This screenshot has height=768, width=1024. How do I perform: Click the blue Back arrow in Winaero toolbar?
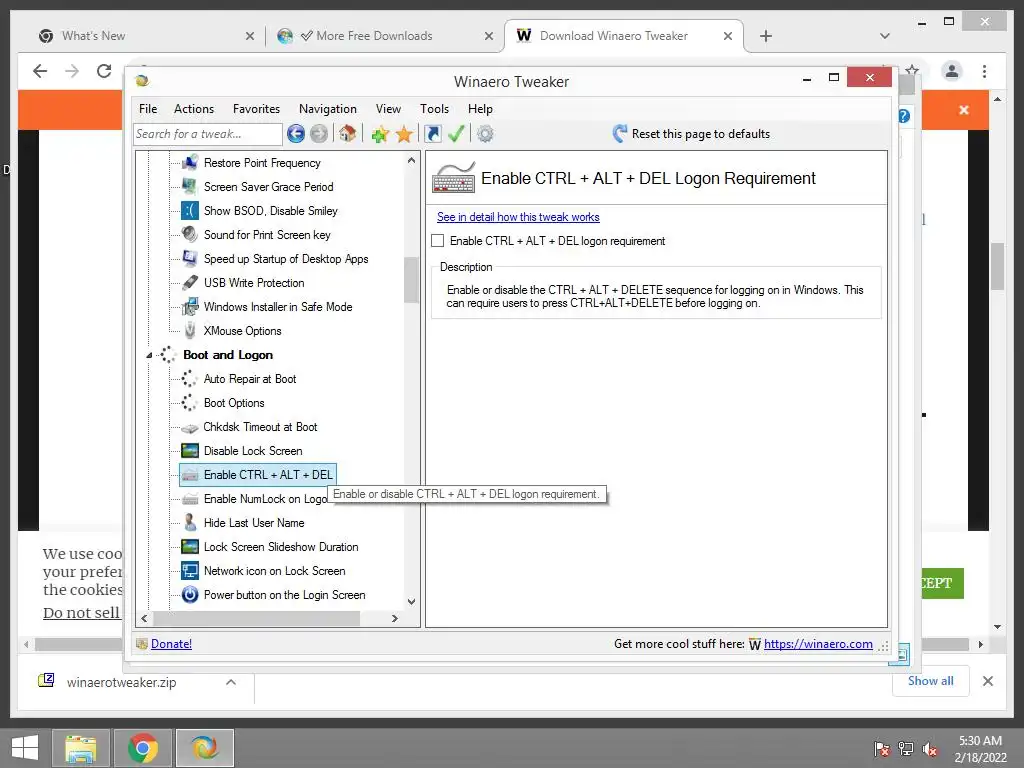point(296,134)
